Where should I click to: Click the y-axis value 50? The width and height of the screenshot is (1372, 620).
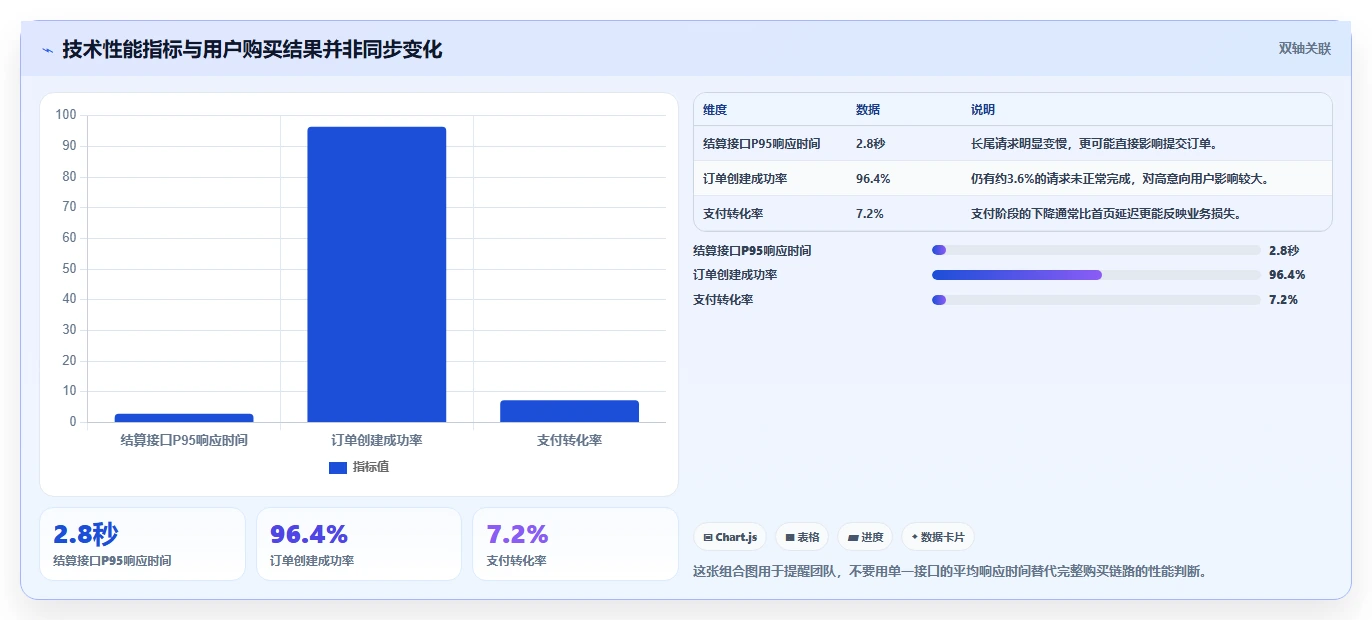69,268
